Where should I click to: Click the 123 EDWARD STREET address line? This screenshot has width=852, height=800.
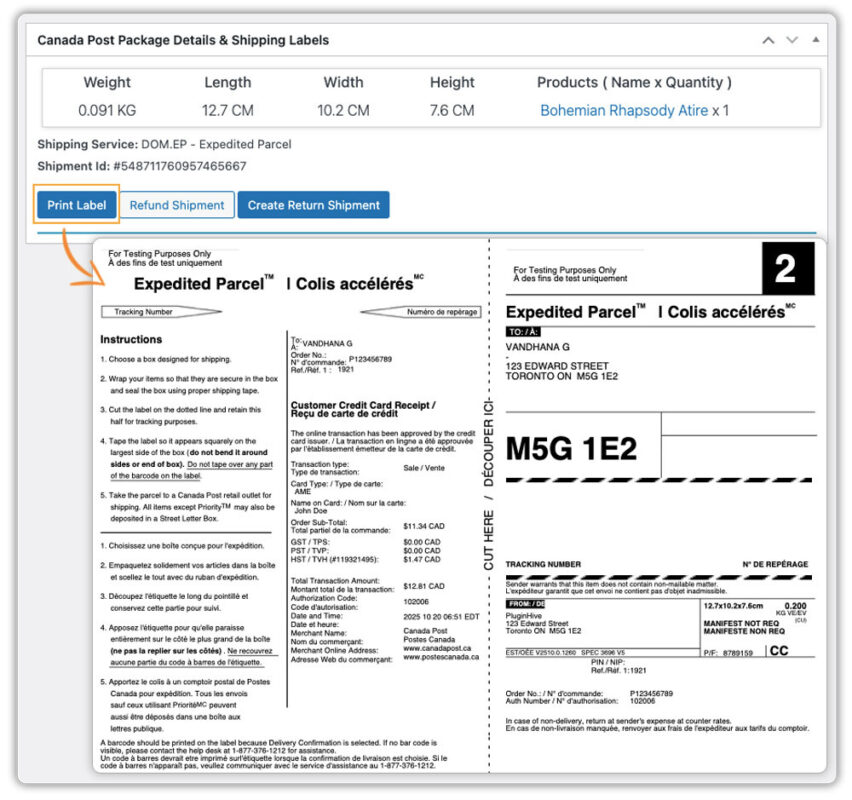(x=557, y=366)
